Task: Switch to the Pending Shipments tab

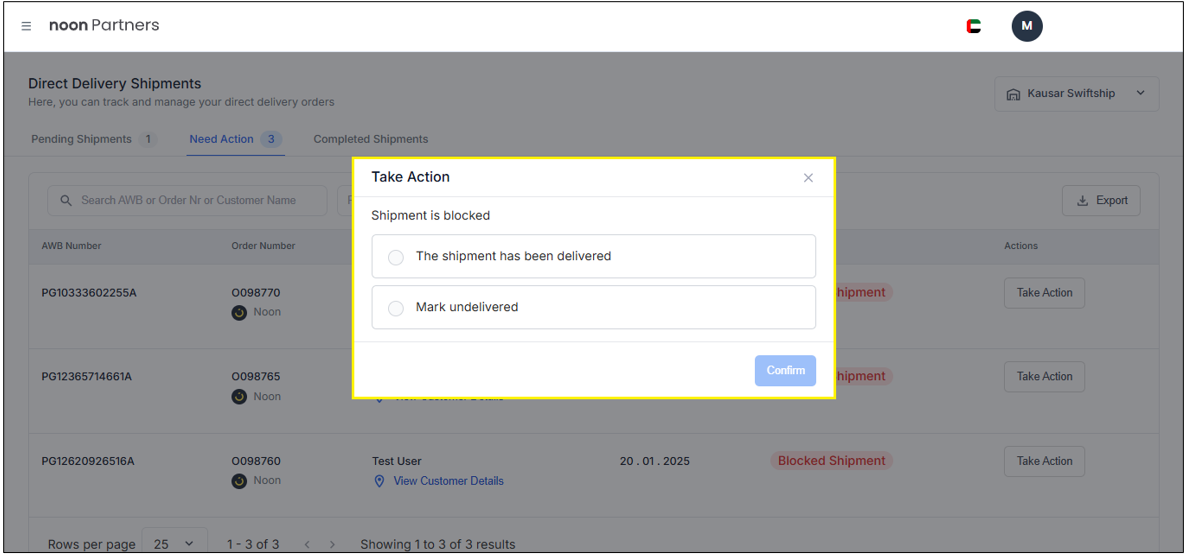Action: tap(81, 139)
